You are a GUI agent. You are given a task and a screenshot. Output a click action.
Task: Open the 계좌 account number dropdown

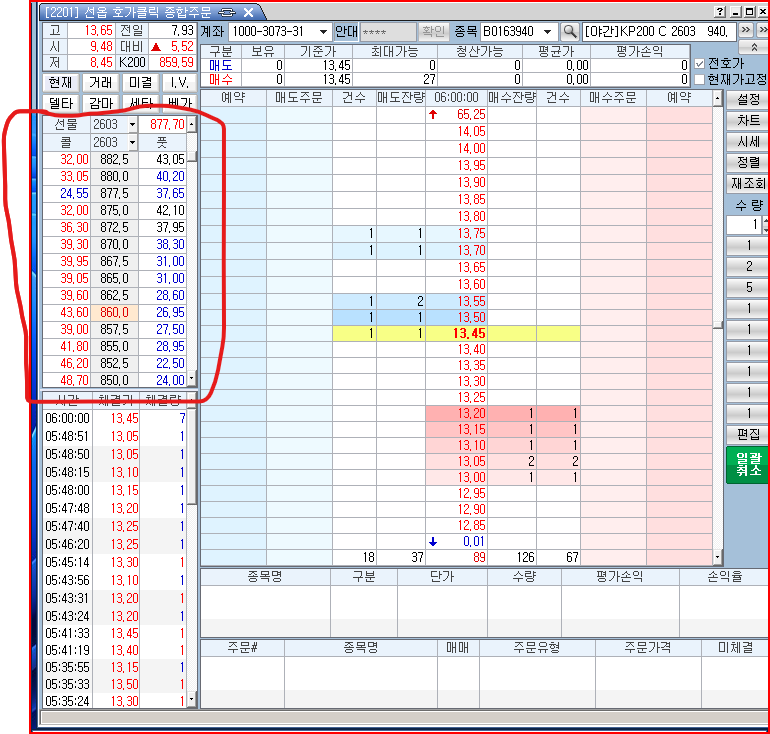pos(323,32)
